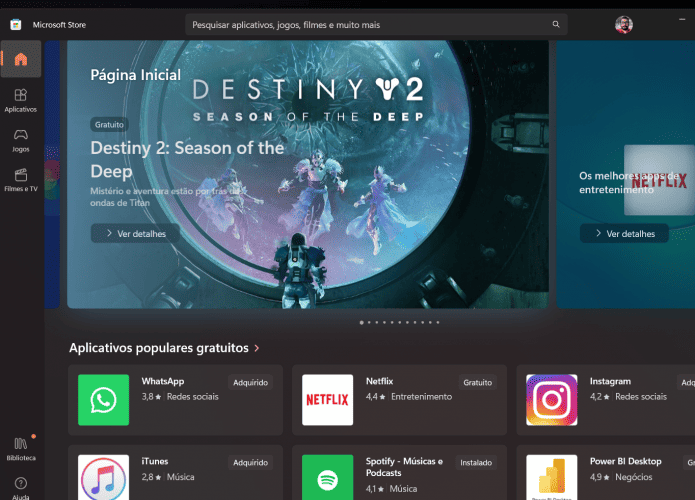Click the Microsoft Store logo icon
This screenshot has width=695, height=500.
pos(16,25)
